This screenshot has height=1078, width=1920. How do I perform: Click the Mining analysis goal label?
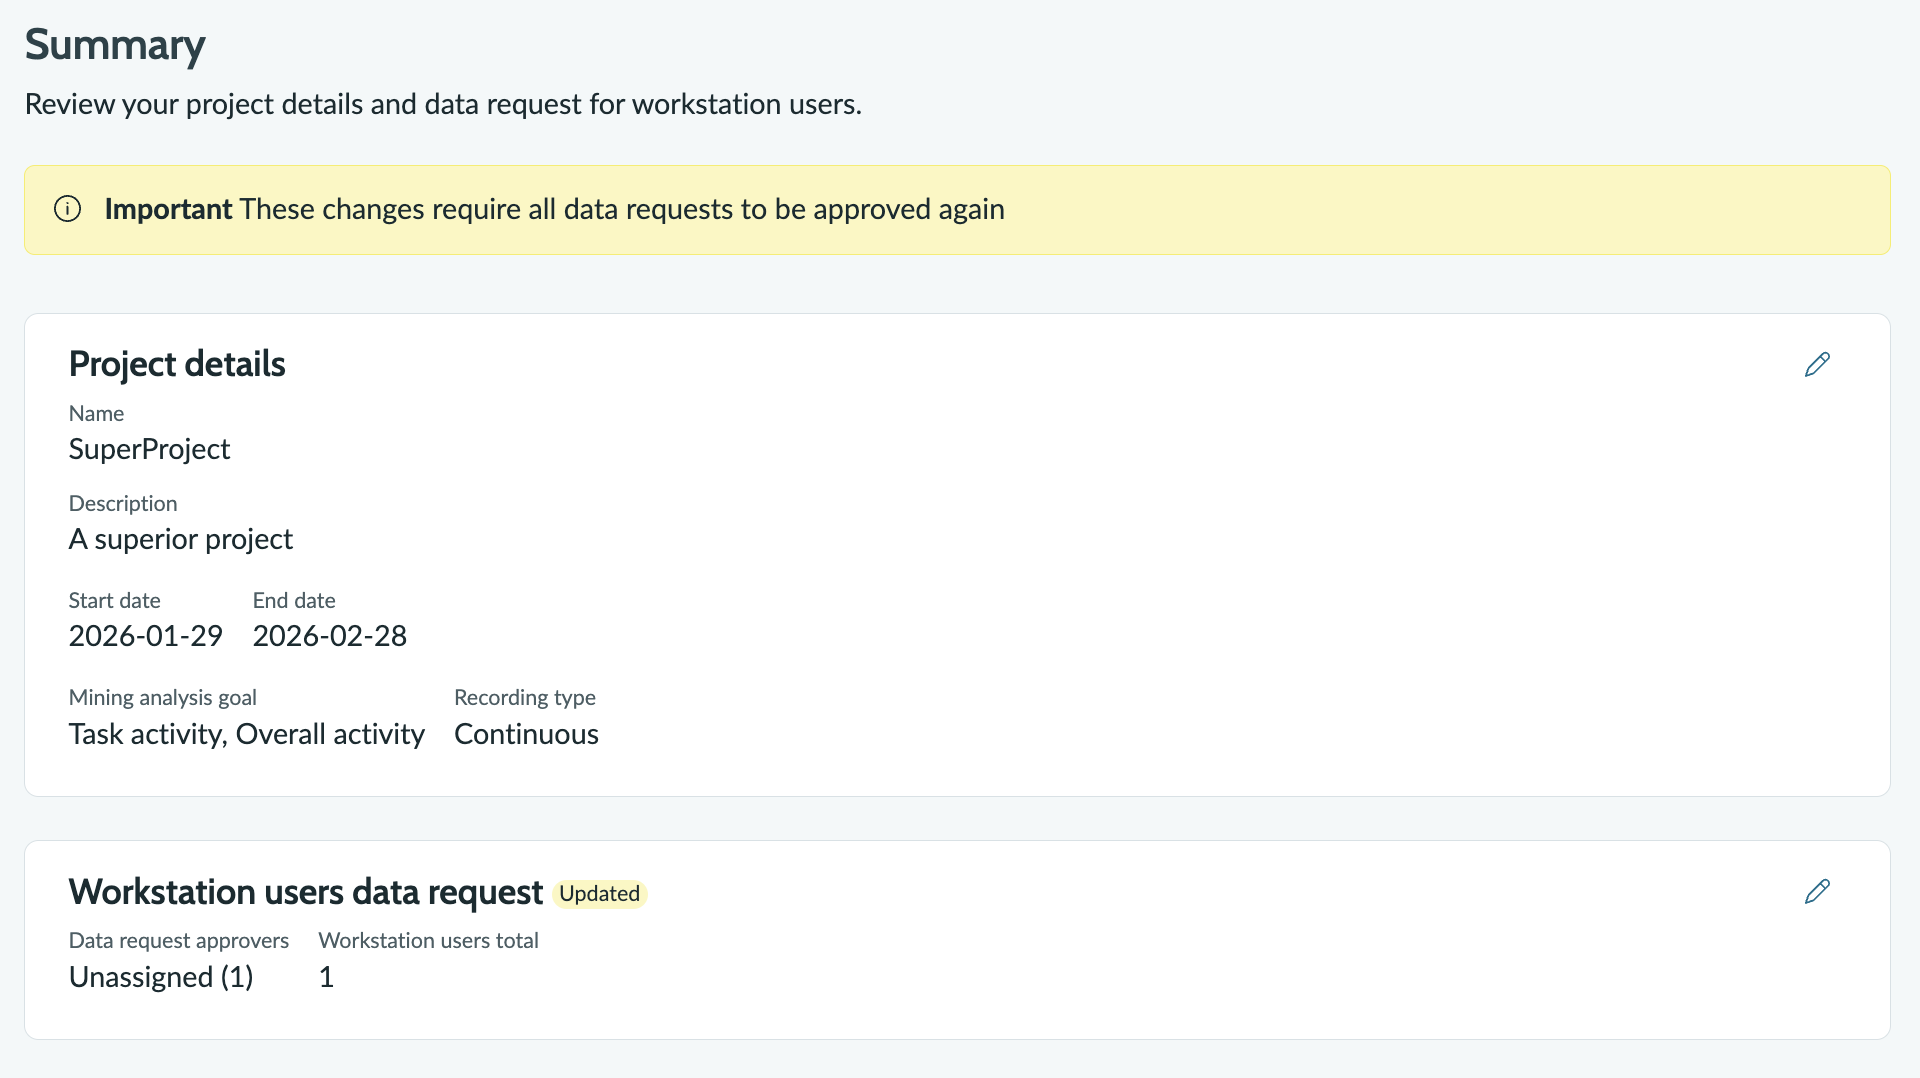[x=163, y=697]
